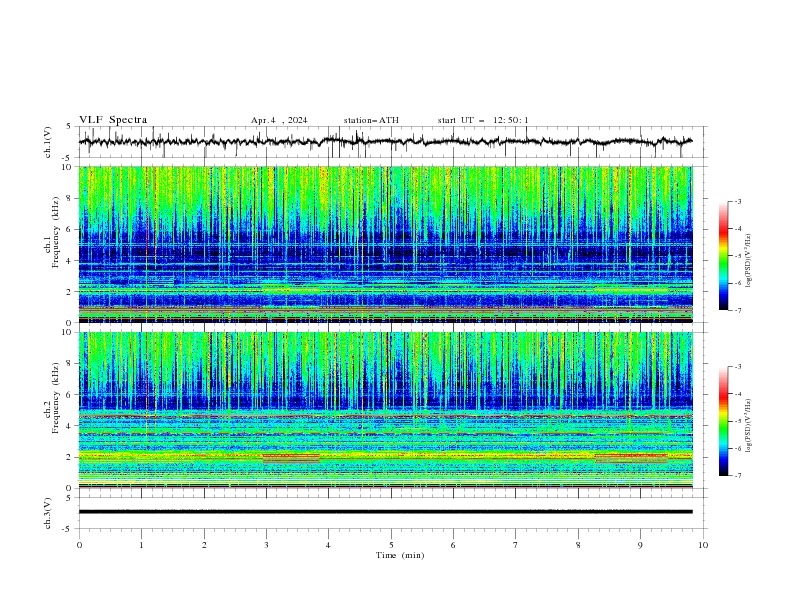Click the "7" tick on the Time axis
Image resolution: width=792 pixels, height=612 pixels.
(516, 545)
